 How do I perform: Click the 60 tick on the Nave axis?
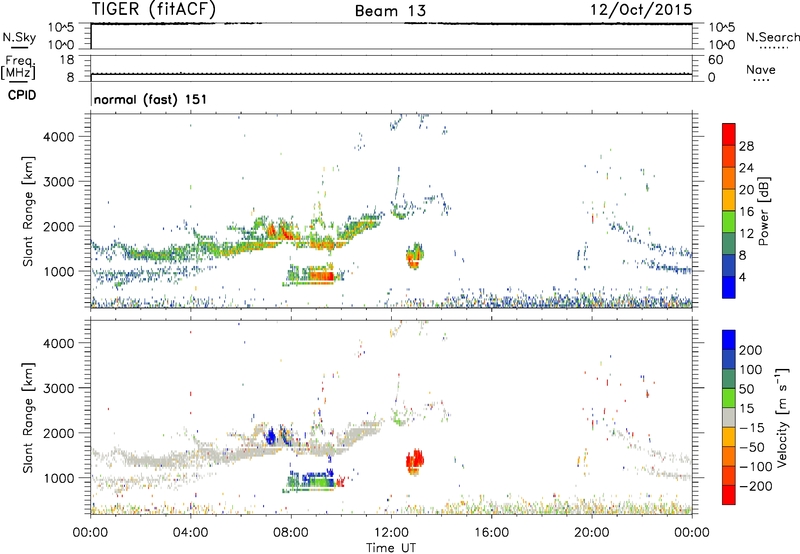point(715,60)
